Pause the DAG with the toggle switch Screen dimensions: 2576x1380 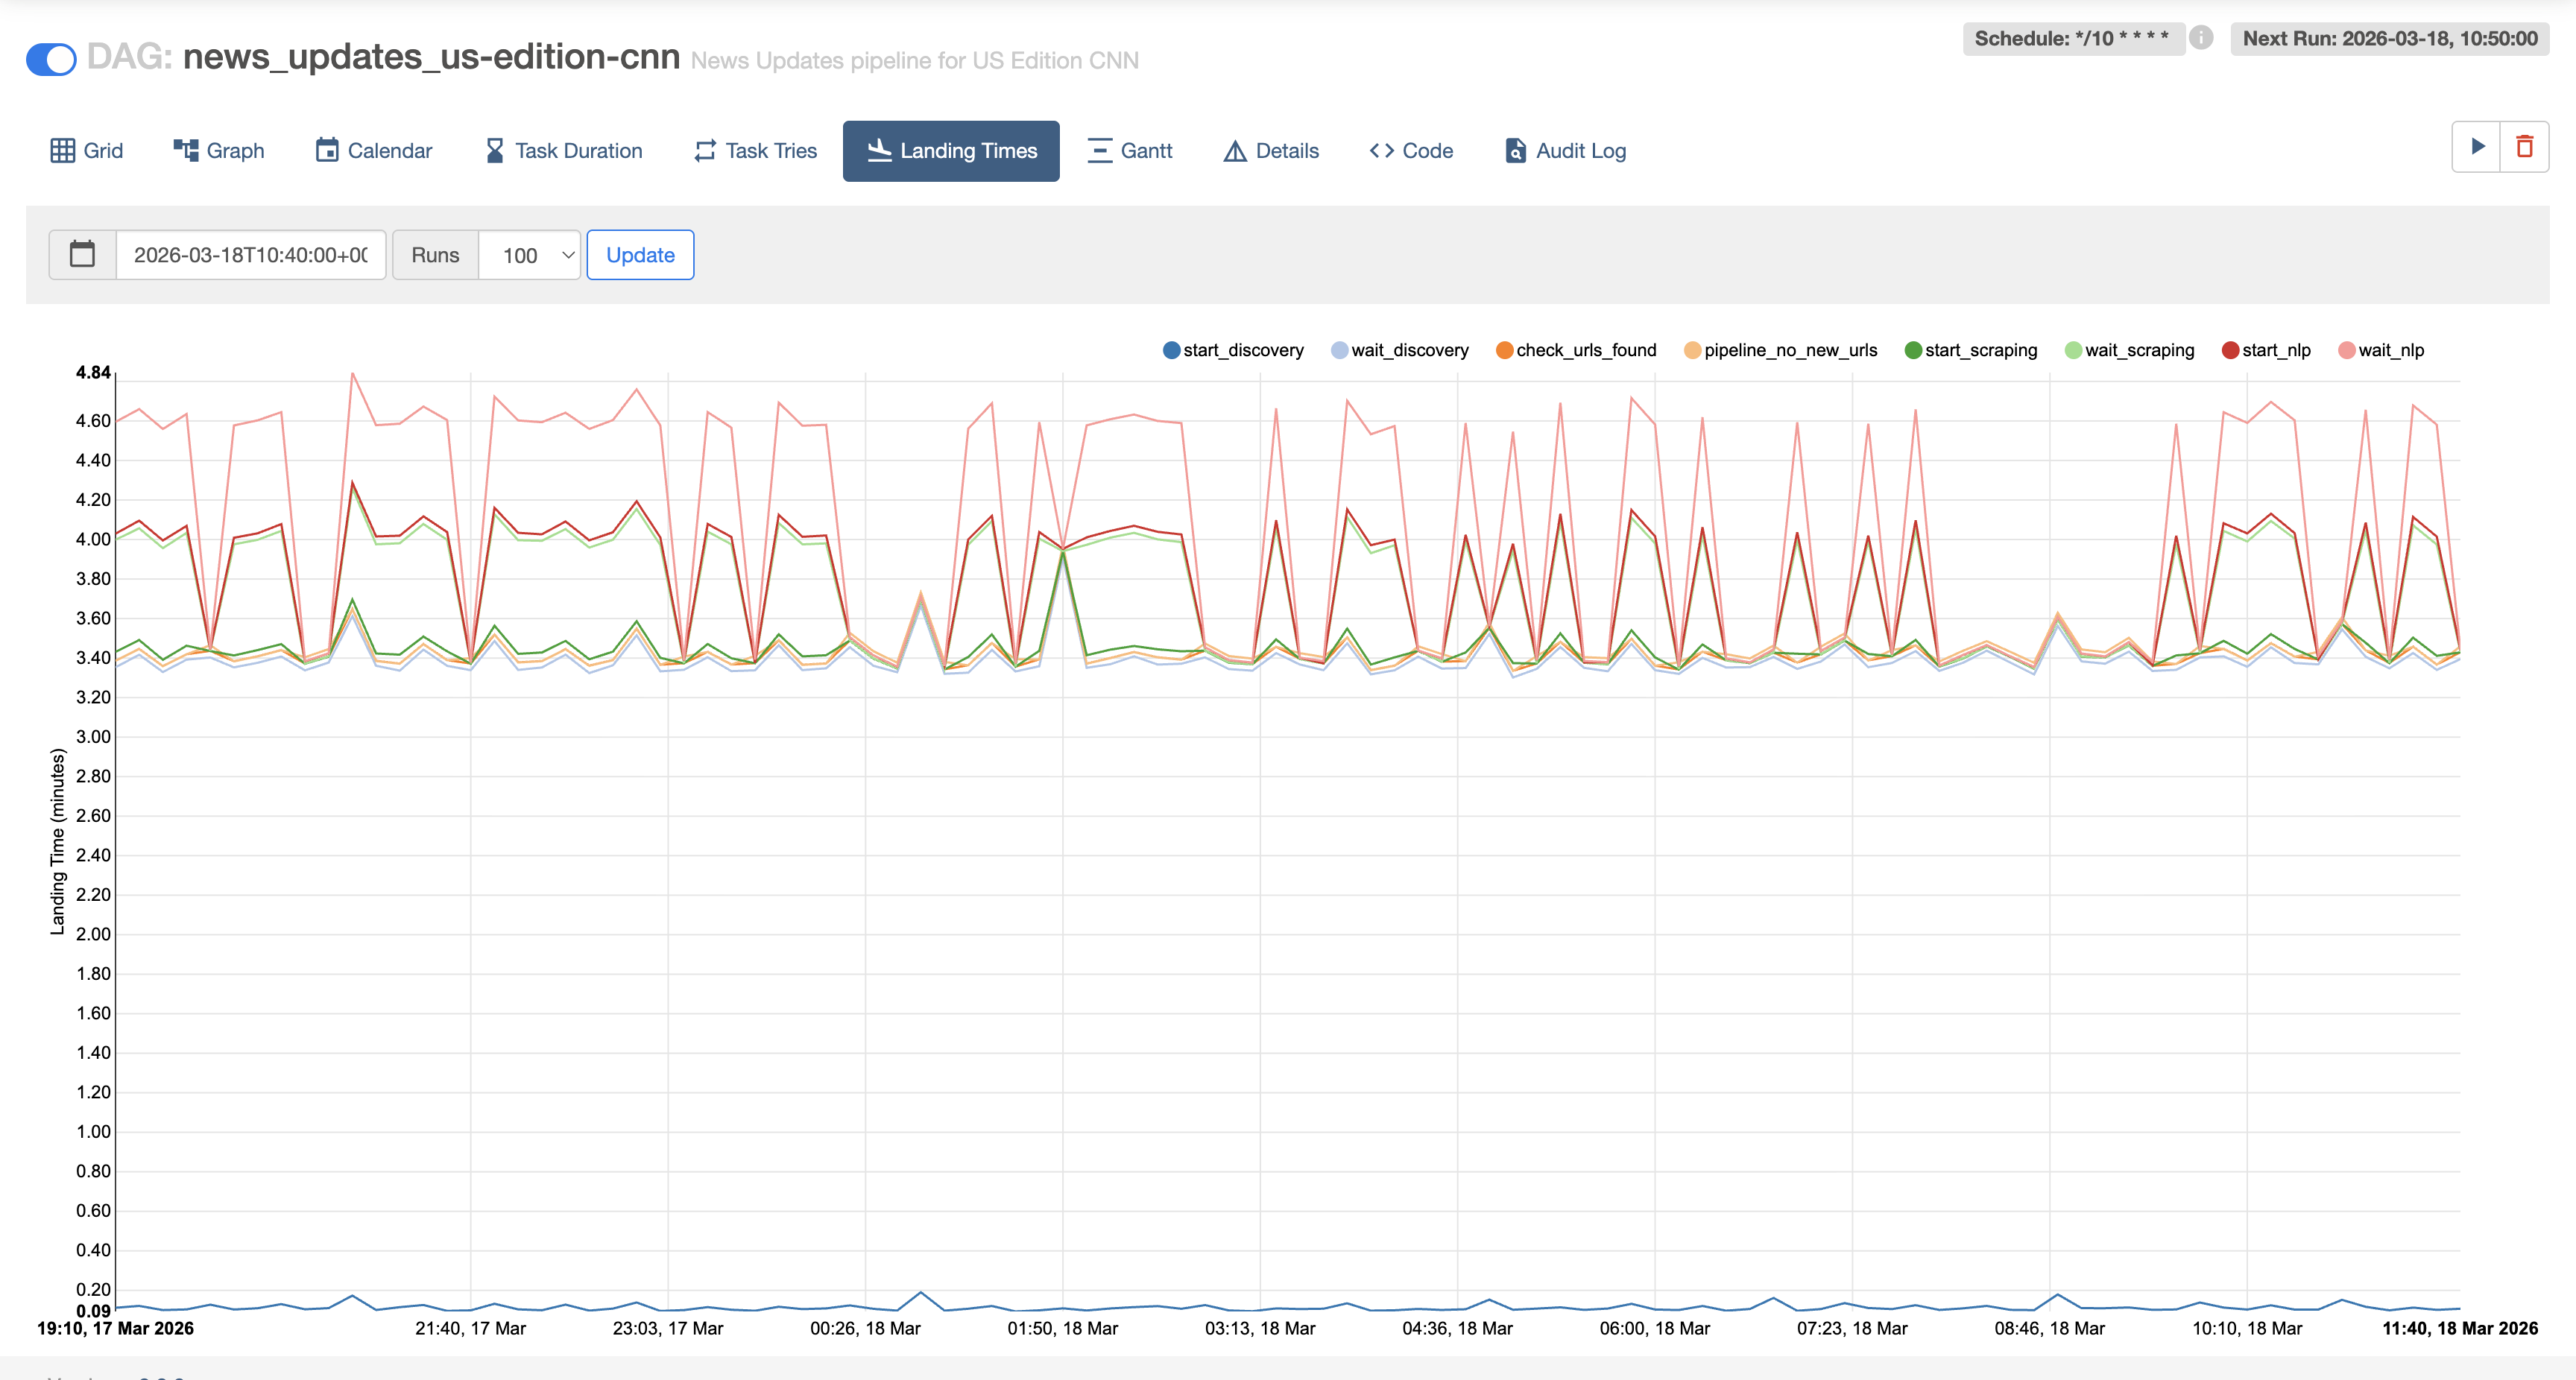point(51,59)
